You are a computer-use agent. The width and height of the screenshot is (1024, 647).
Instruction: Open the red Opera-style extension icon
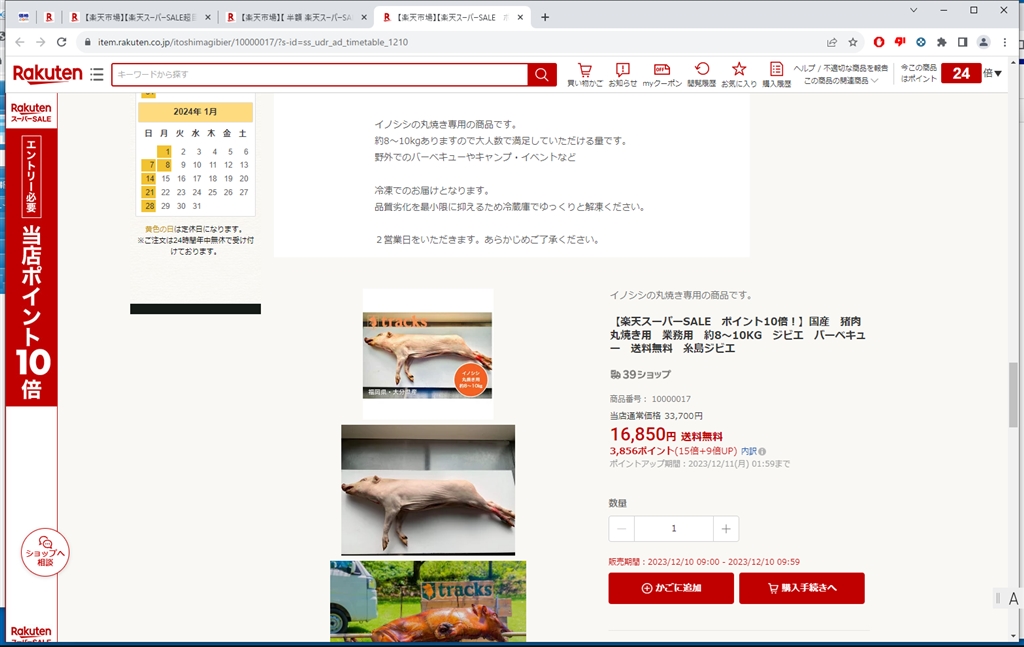[x=879, y=42]
